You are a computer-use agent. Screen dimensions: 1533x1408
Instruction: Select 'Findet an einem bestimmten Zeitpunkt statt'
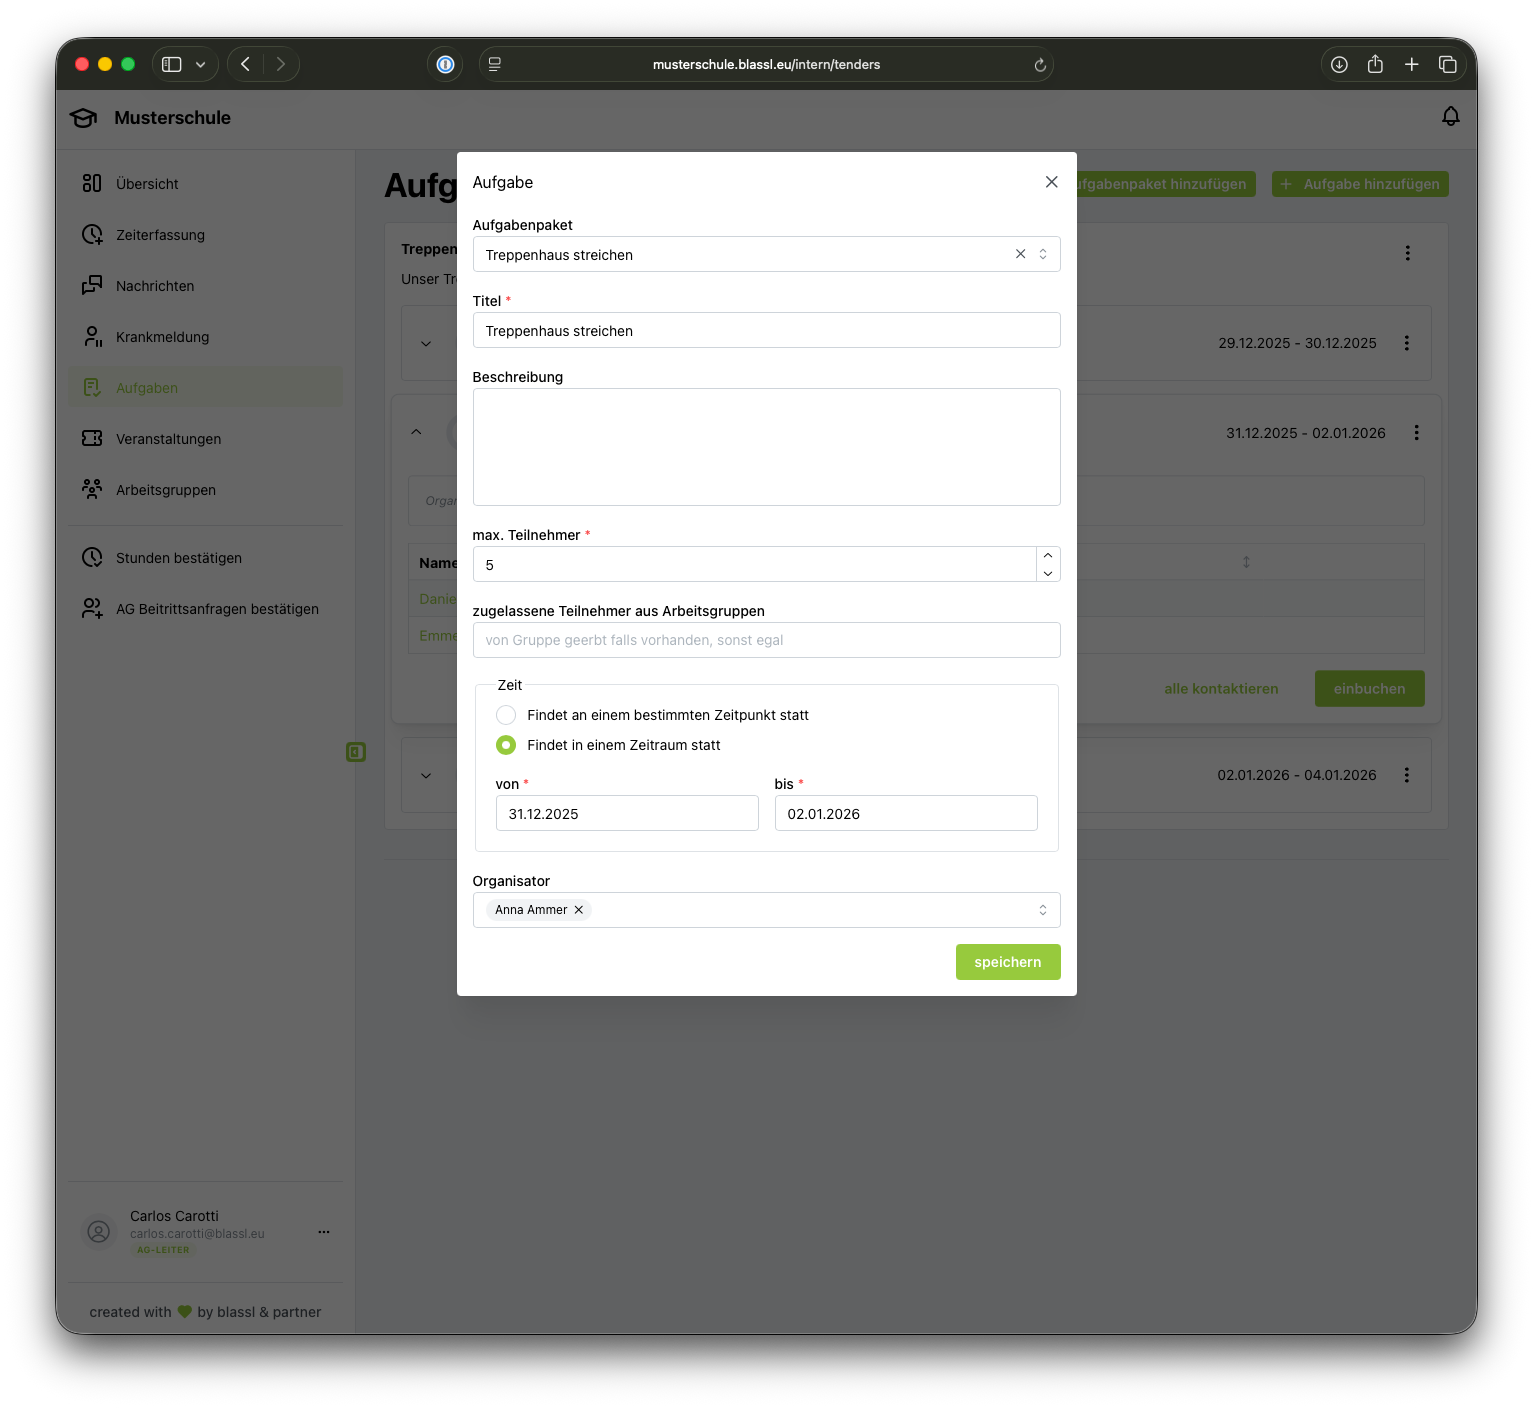[506, 715]
